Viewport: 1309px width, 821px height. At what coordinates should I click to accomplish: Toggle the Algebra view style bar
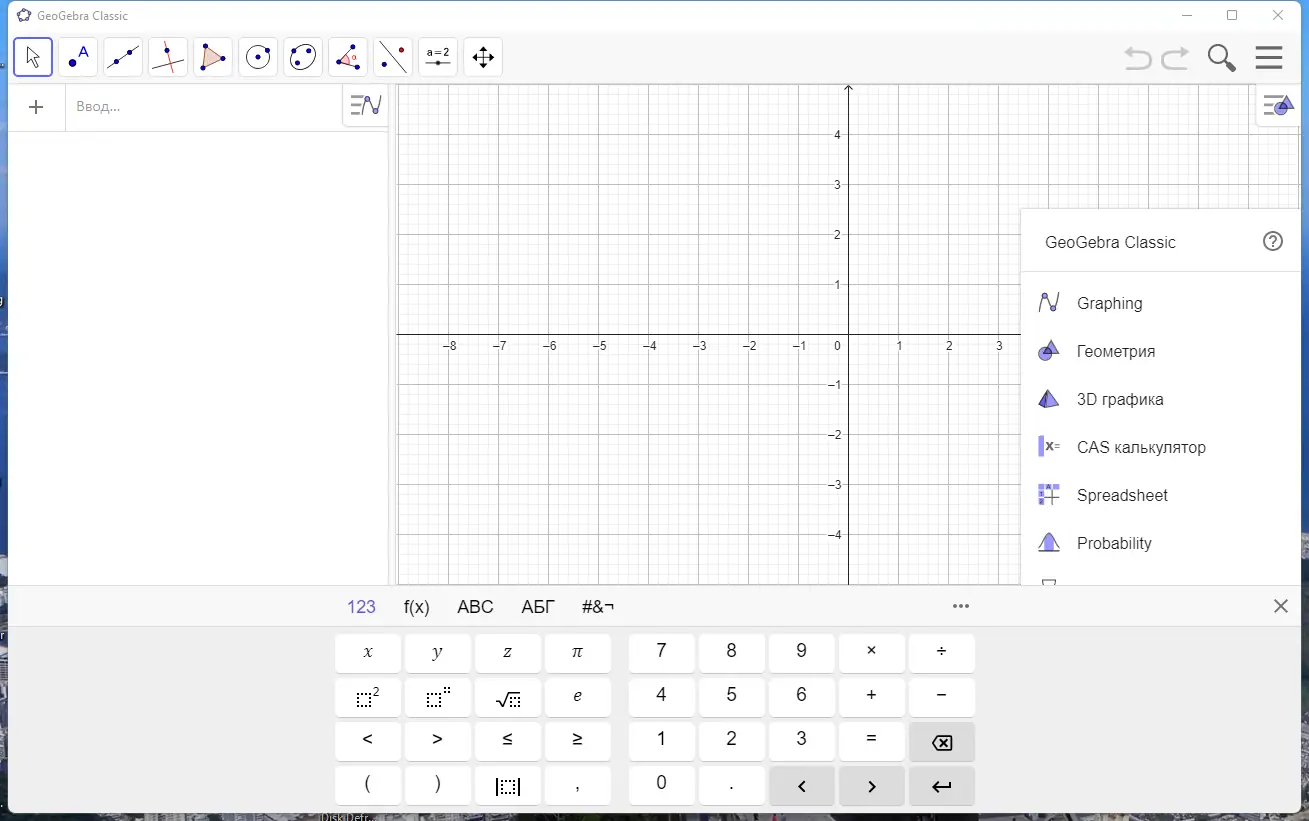366,104
